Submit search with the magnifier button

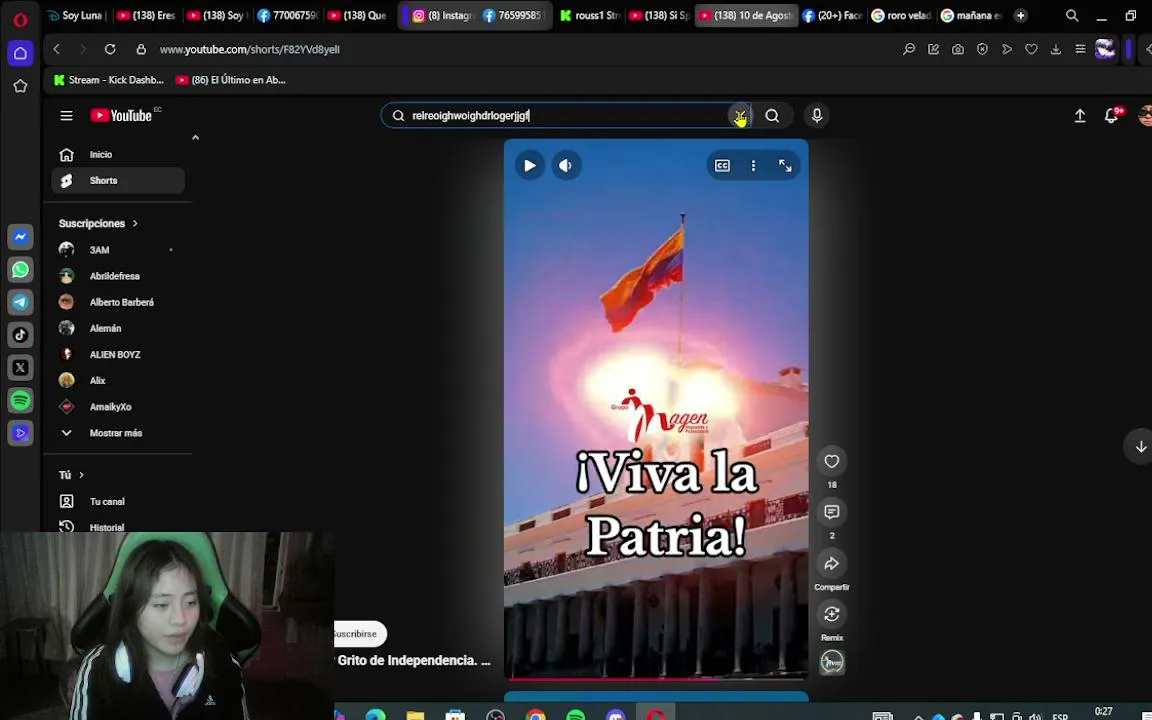click(x=772, y=115)
